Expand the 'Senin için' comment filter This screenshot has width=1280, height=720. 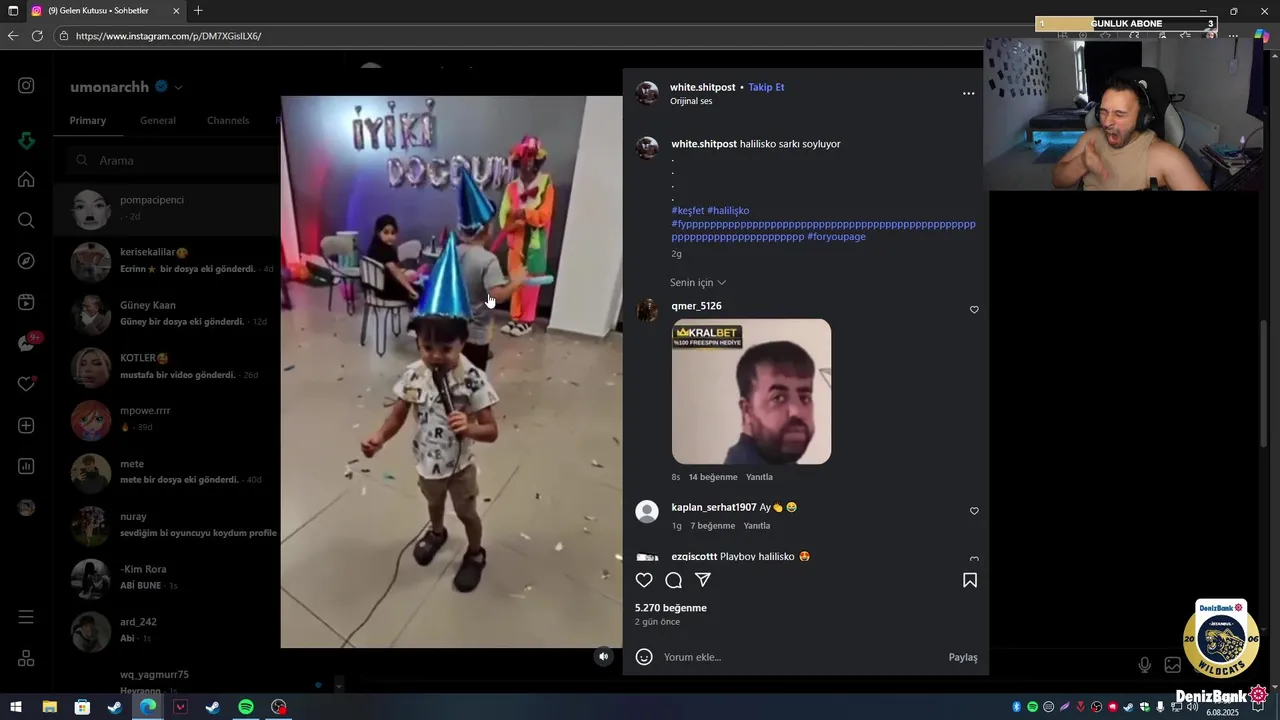click(698, 283)
